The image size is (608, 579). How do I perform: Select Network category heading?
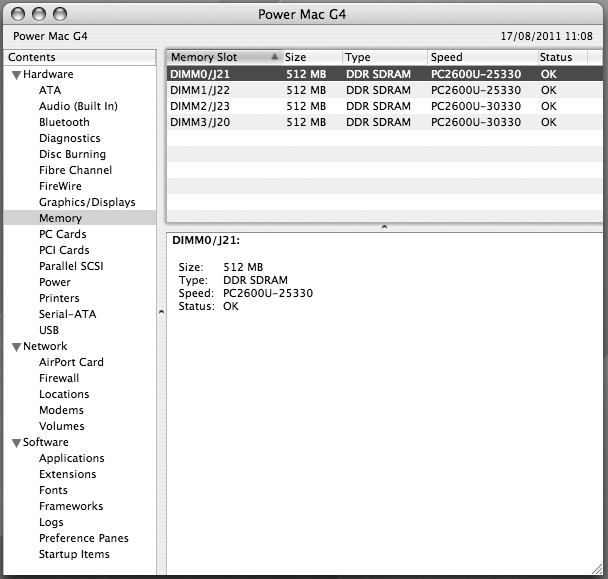coord(45,346)
